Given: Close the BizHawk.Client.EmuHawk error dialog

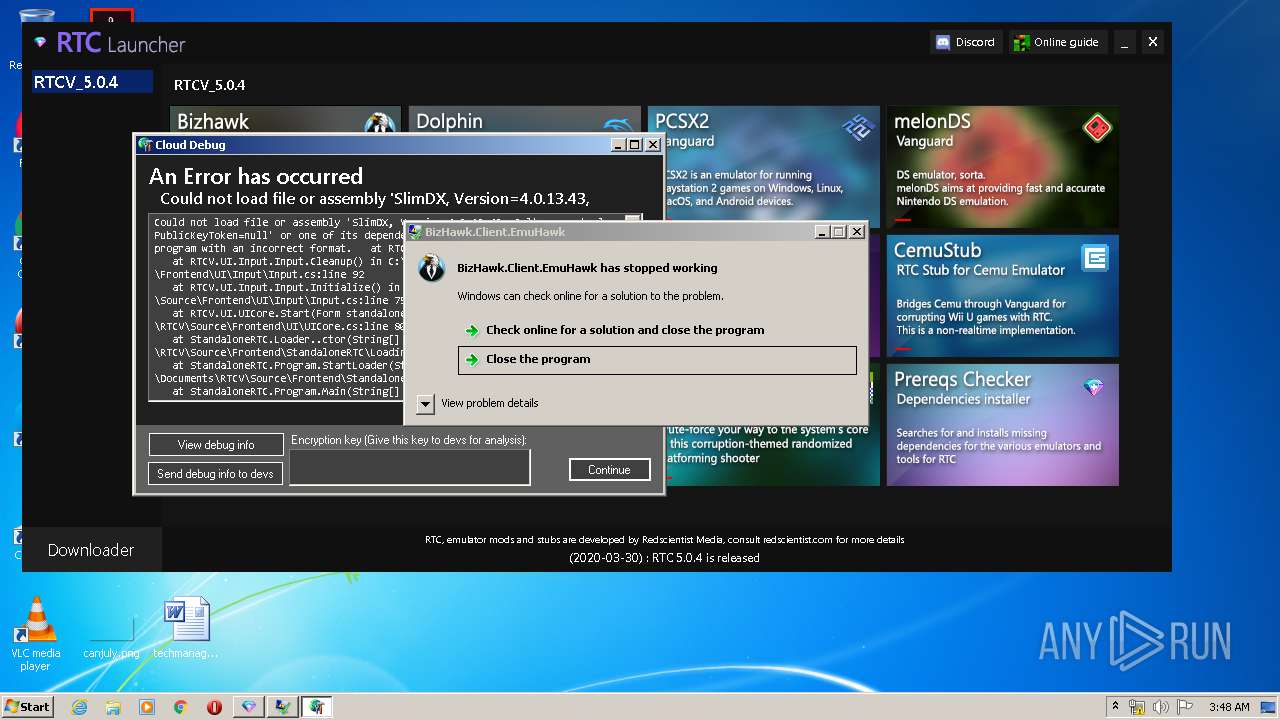Looking at the screenshot, I should [856, 232].
